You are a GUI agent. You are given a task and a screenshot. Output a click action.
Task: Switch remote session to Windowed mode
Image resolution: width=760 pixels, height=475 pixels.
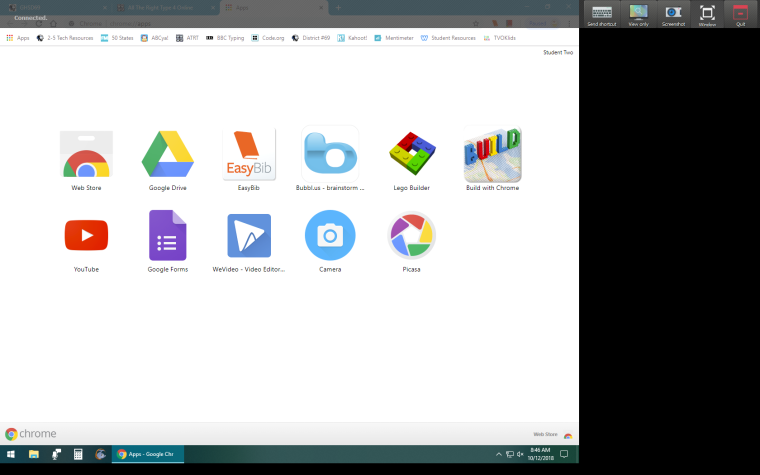pos(707,15)
